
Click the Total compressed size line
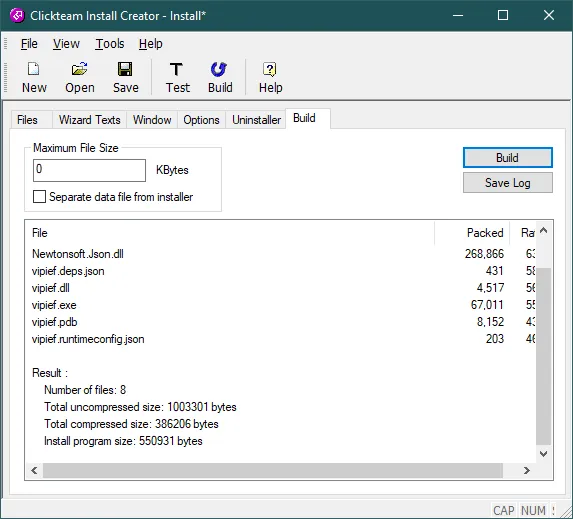[x=131, y=424]
